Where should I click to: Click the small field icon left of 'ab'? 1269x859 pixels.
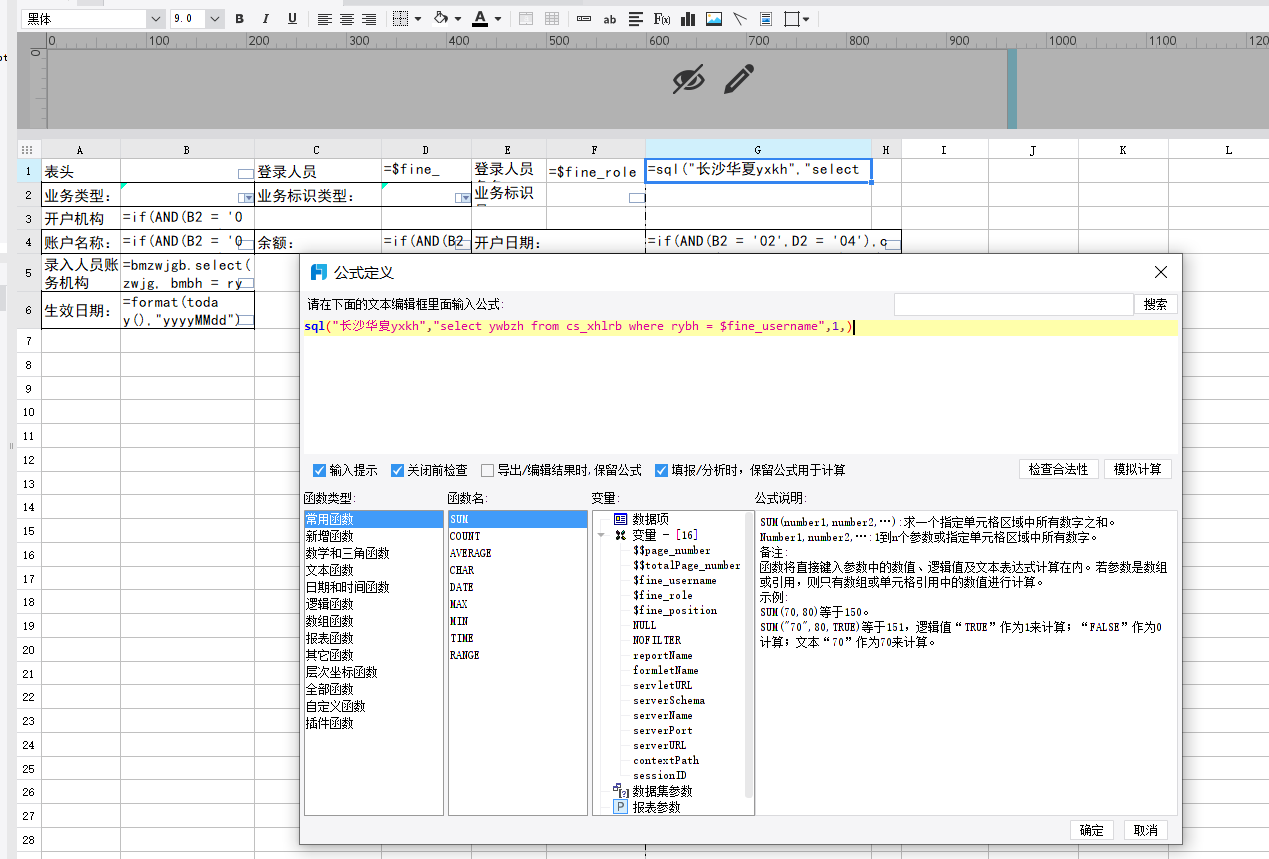tap(584, 19)
